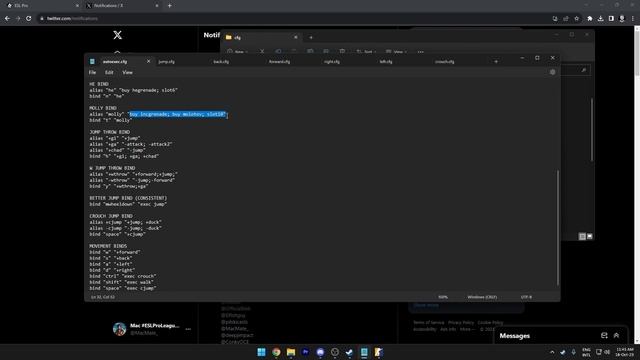
Task: Click the Mac #ESLProLeague profile avatar
Action: (119, 329)
